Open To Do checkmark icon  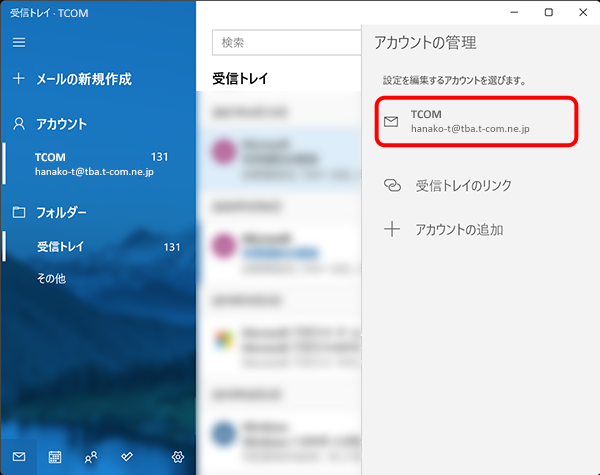127,456
